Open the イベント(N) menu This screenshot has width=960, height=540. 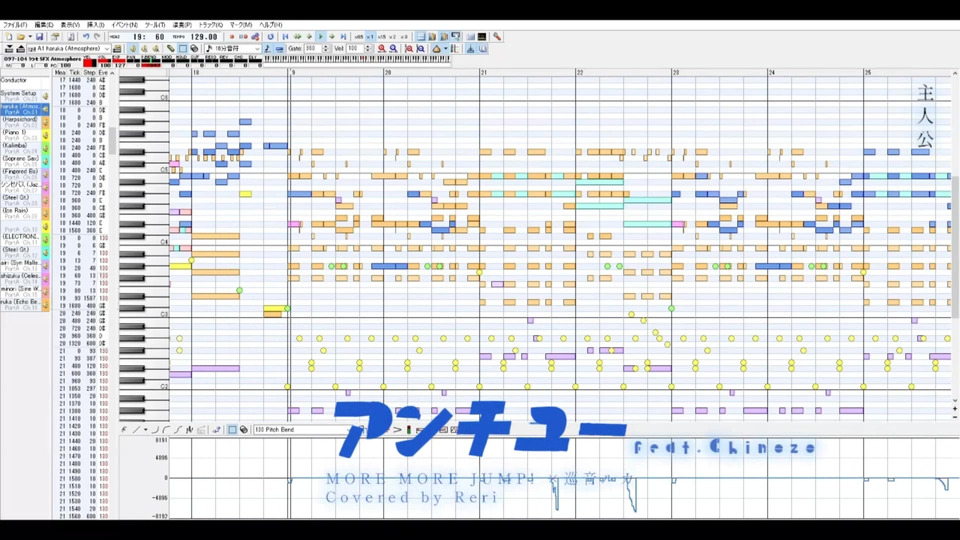point(124,25)
